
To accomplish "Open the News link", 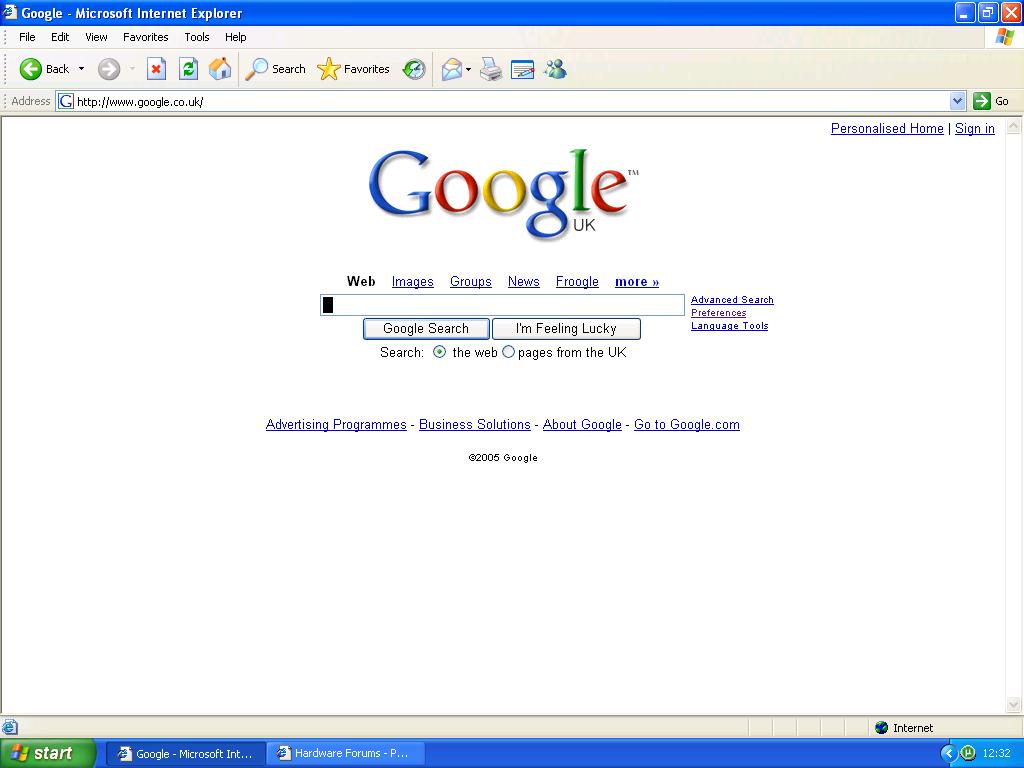I will (x=524, y=281).
